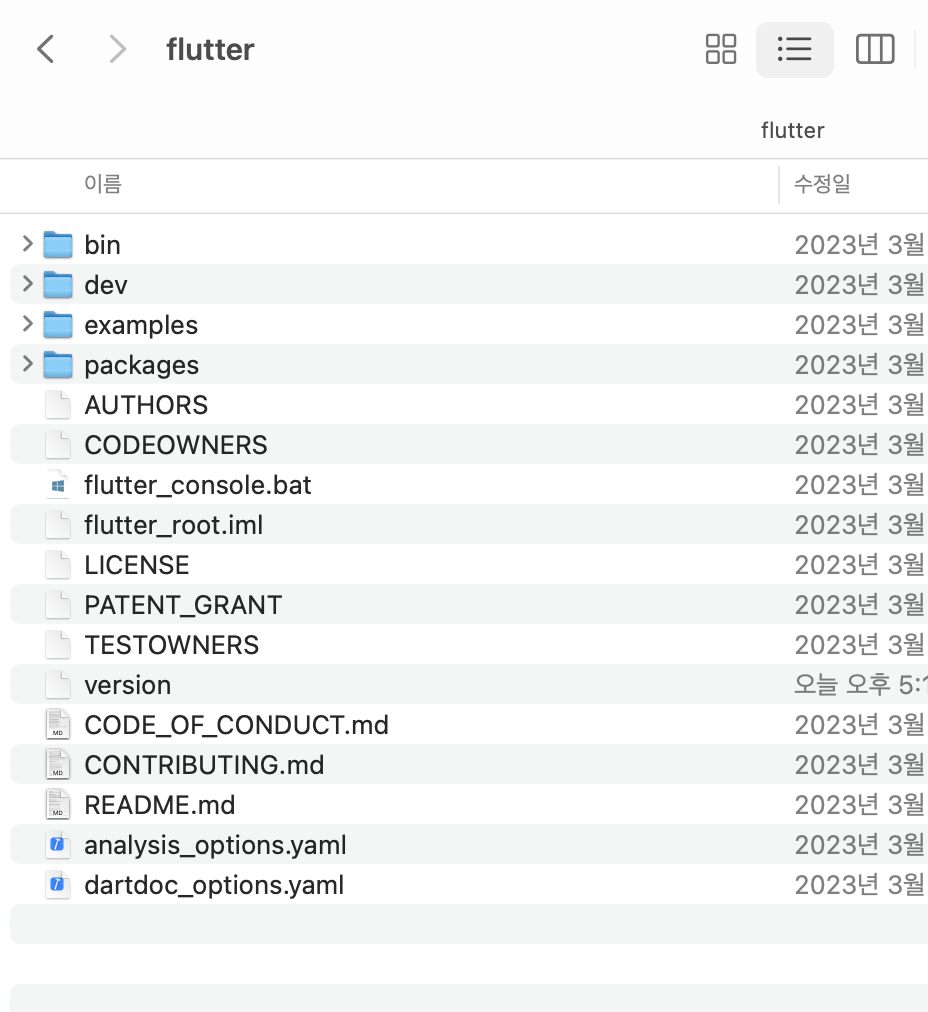Screen dimensions: 928x1012
Task: Select the flutter path bar label
Action: click(792, 130)
